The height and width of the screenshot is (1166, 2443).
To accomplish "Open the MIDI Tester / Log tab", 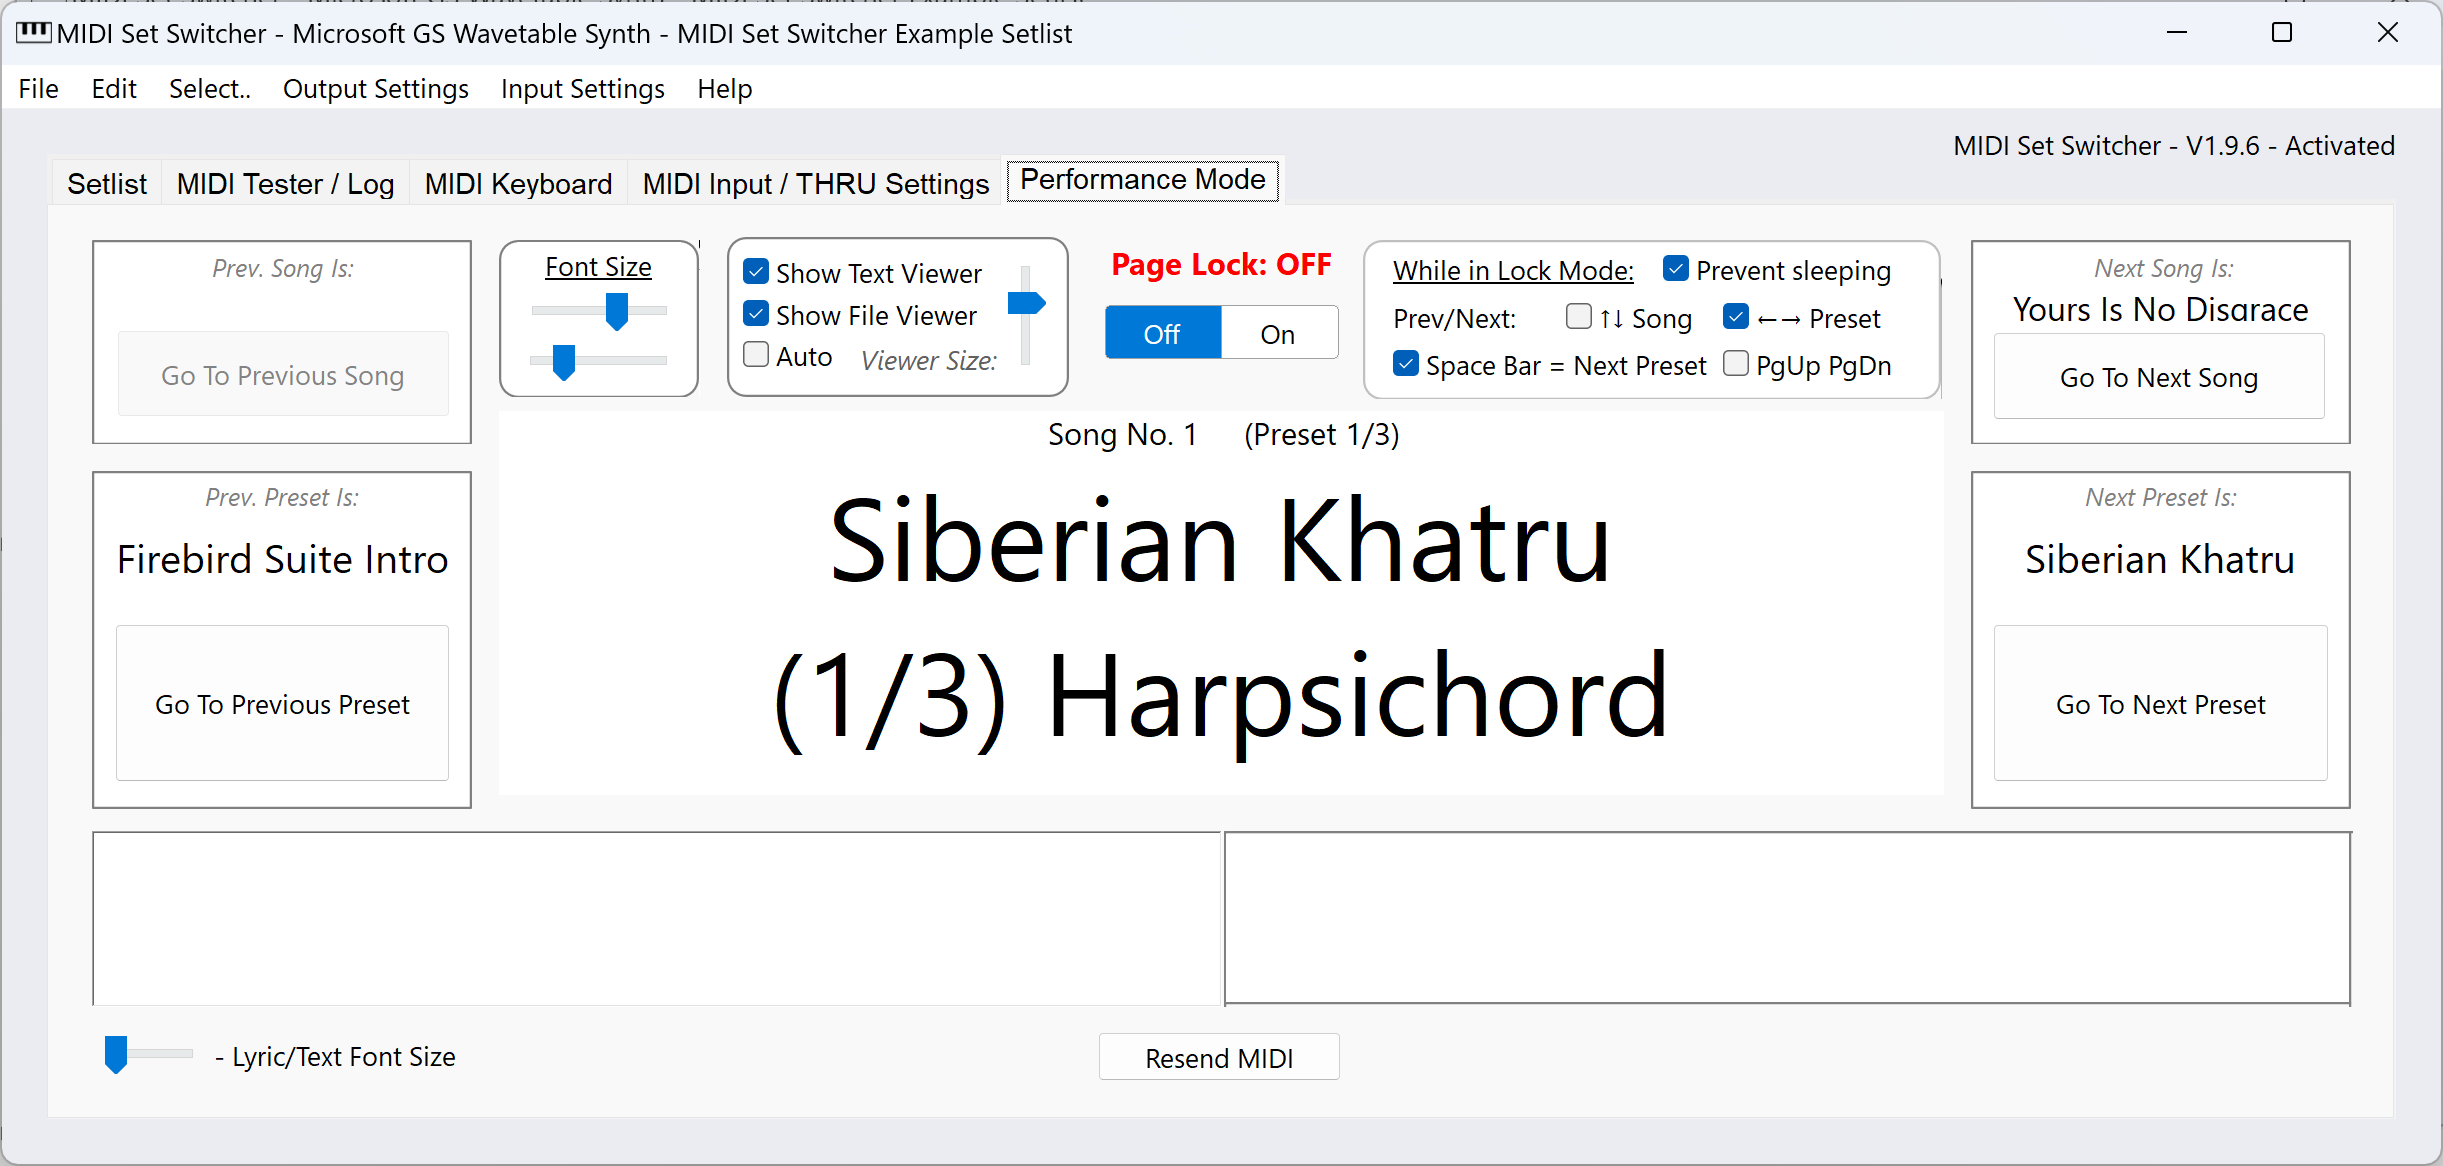I will click(284, 183).
